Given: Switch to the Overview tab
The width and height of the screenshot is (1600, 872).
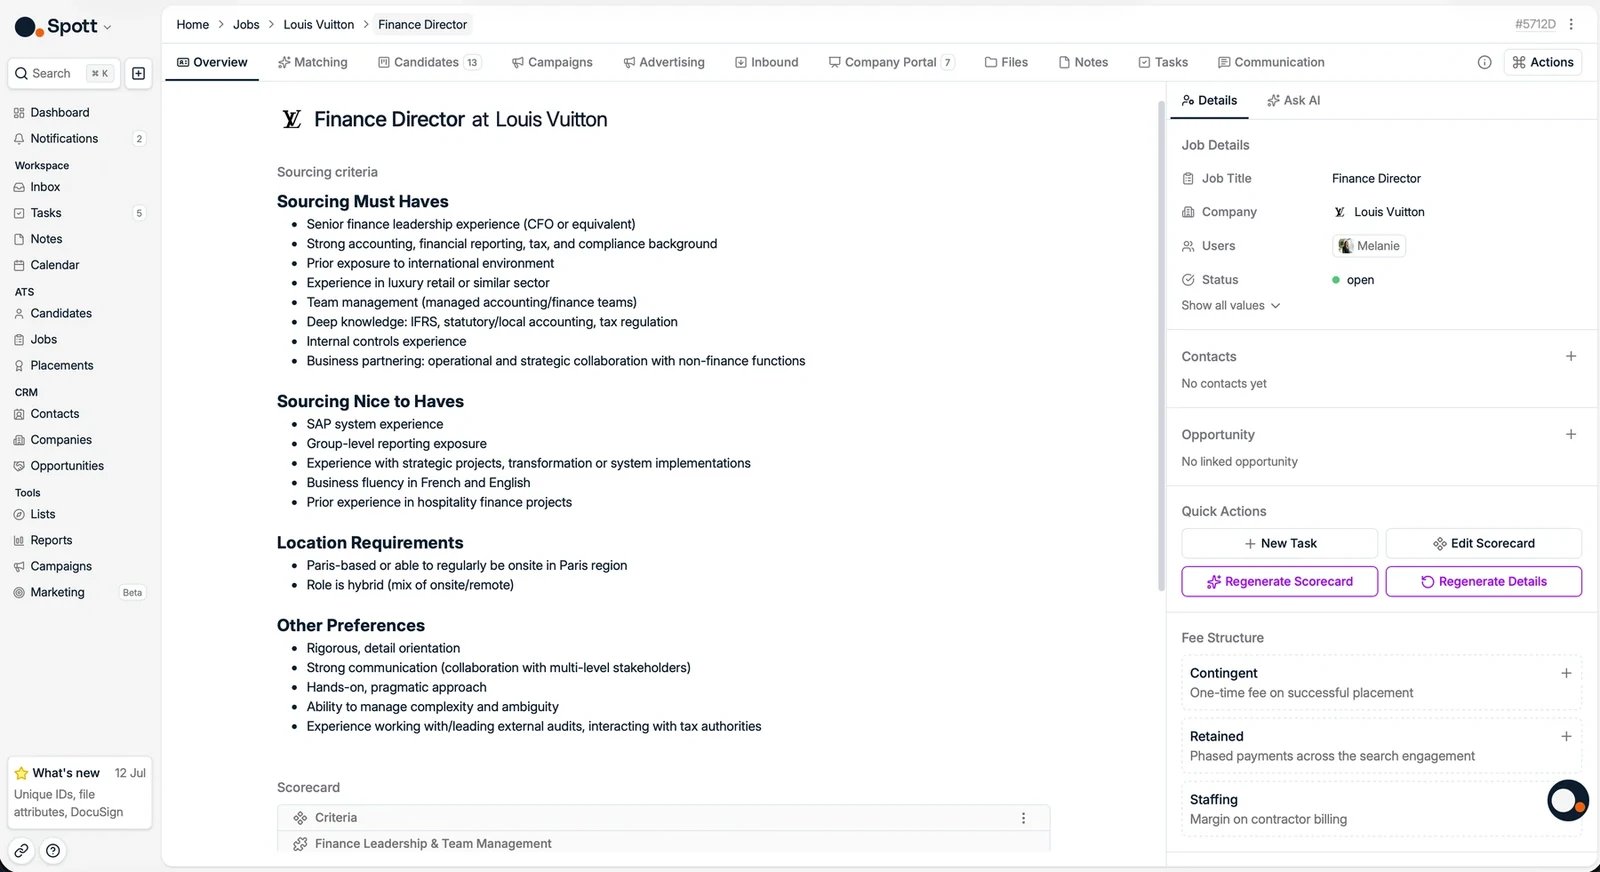Looking at the screenshot, I should [x=212, y=62].
